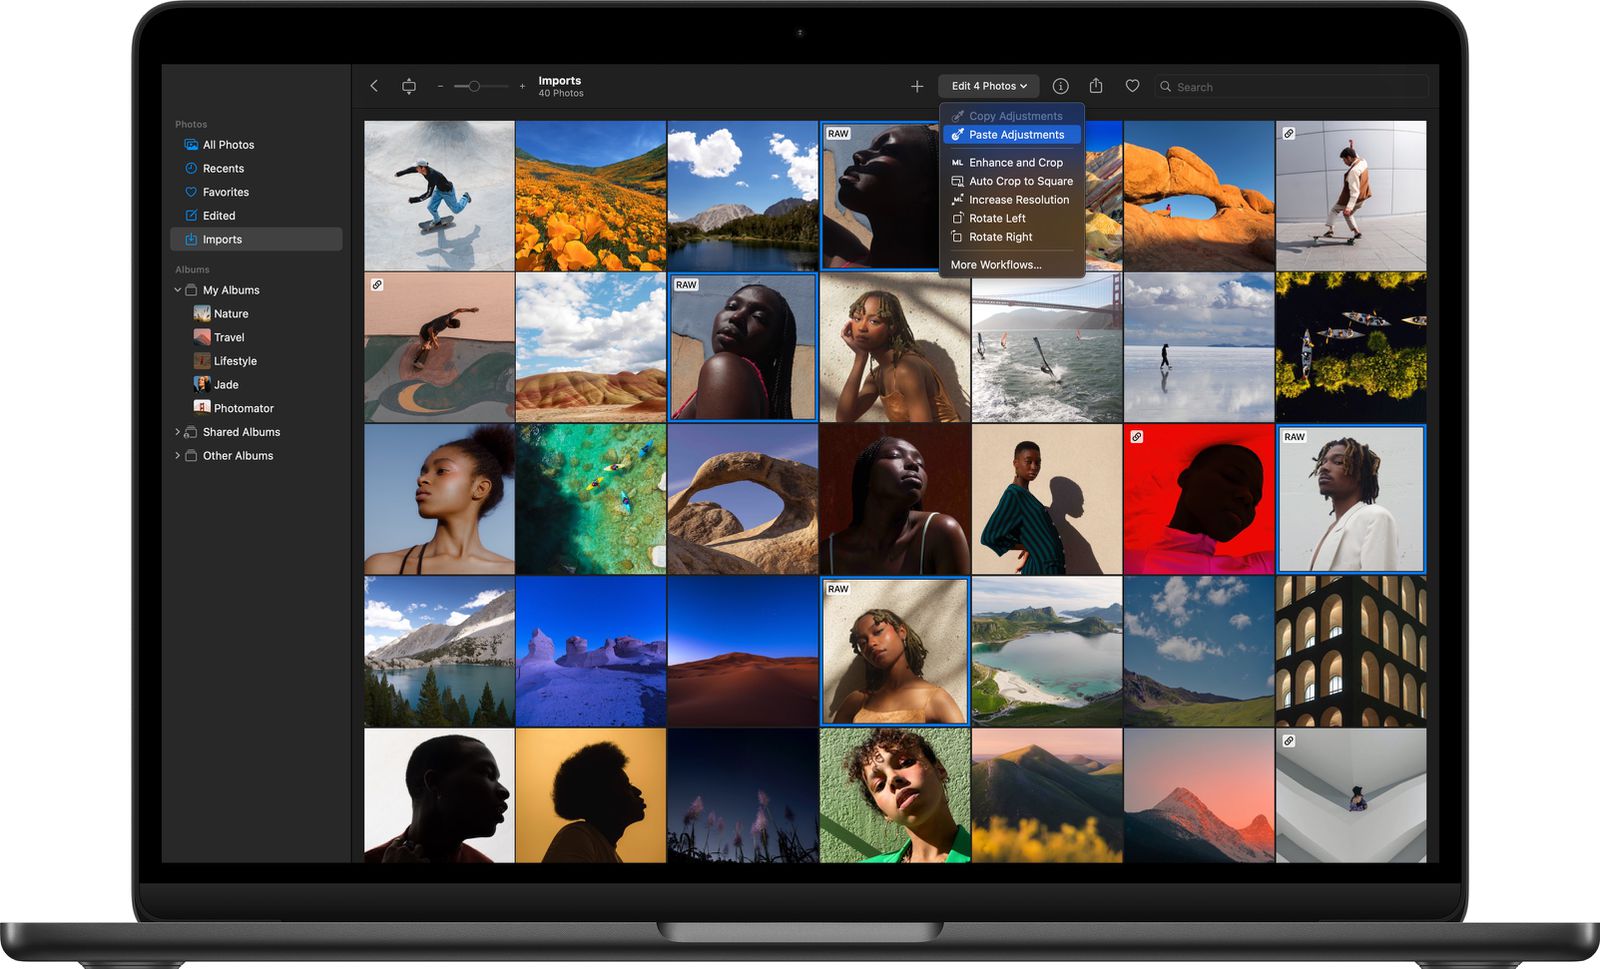Click the heart Favorite icon in toolbar
1600x969 pixels.
pos(1132,86)
